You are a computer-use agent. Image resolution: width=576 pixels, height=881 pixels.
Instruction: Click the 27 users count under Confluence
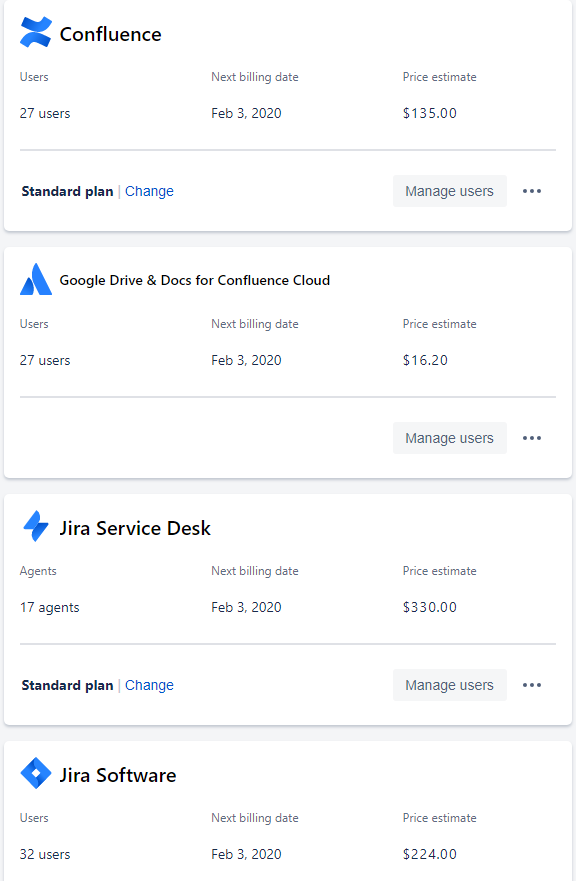coord(45,113)
